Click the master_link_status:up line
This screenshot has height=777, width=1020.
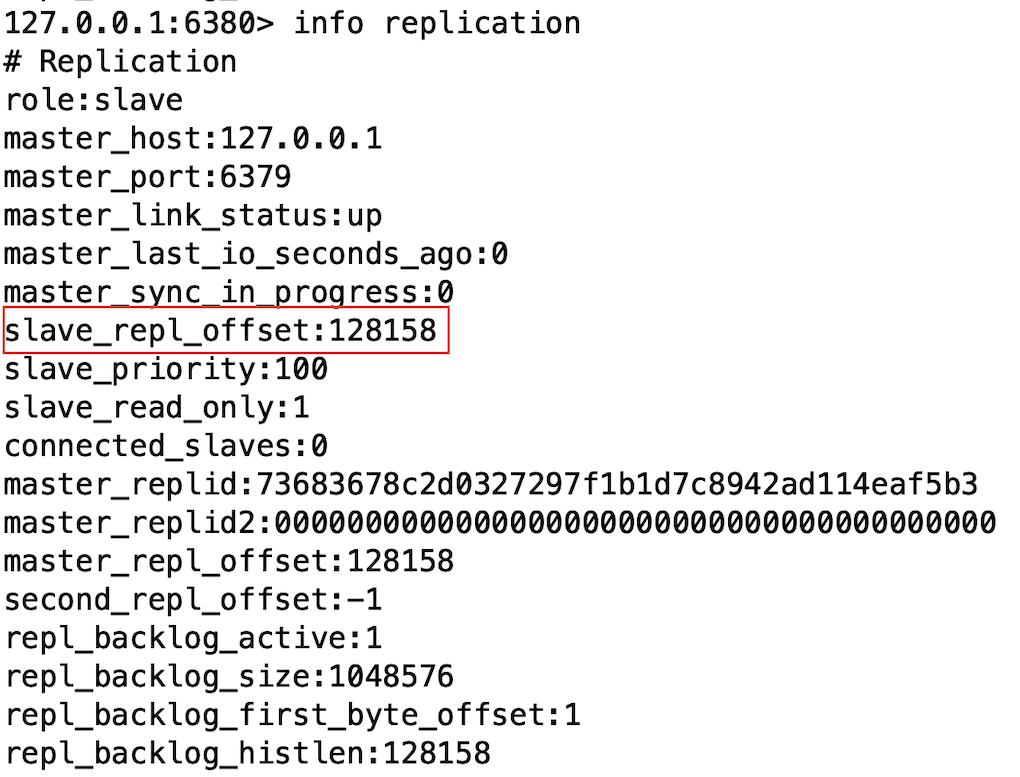click(193, 216)
